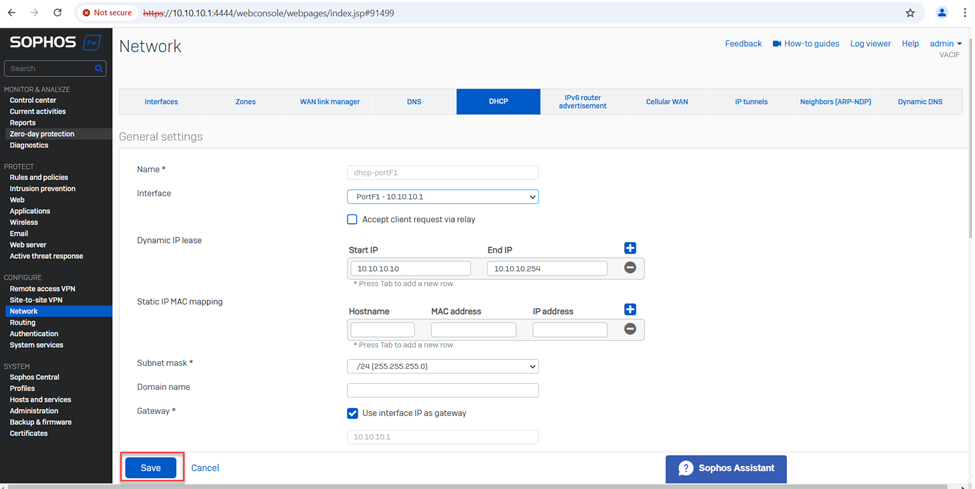The height and width of the screenshot is (489, 975).
Task: Uncheck Use interface IP as gateway
Action: point(352,413)
